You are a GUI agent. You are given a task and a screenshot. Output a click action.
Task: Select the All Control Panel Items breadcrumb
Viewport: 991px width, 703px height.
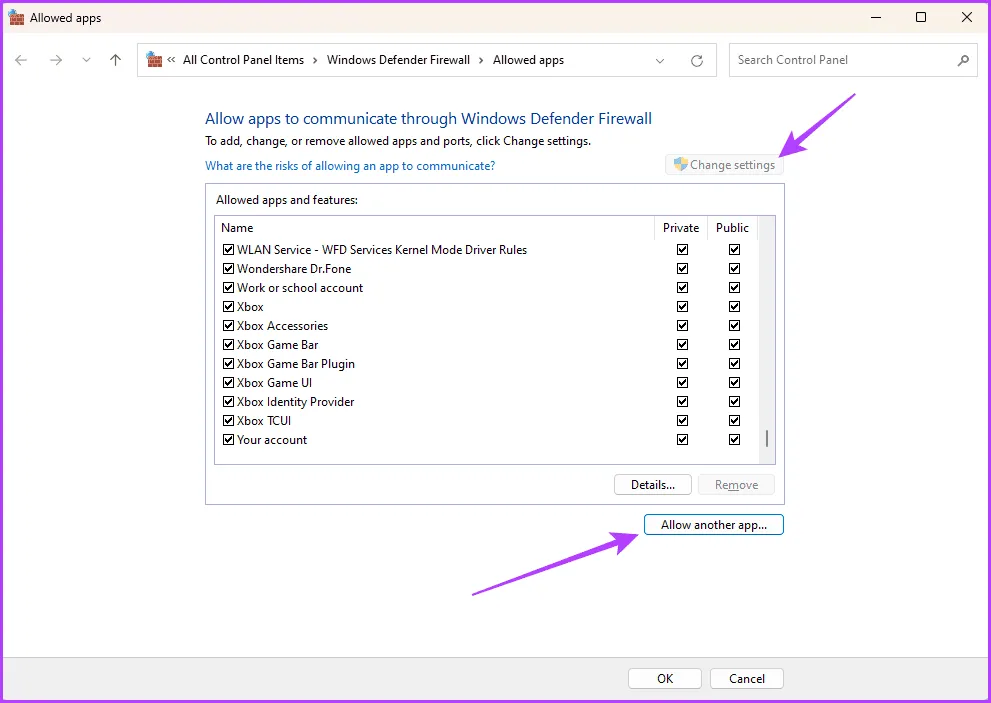coord(243,60)
